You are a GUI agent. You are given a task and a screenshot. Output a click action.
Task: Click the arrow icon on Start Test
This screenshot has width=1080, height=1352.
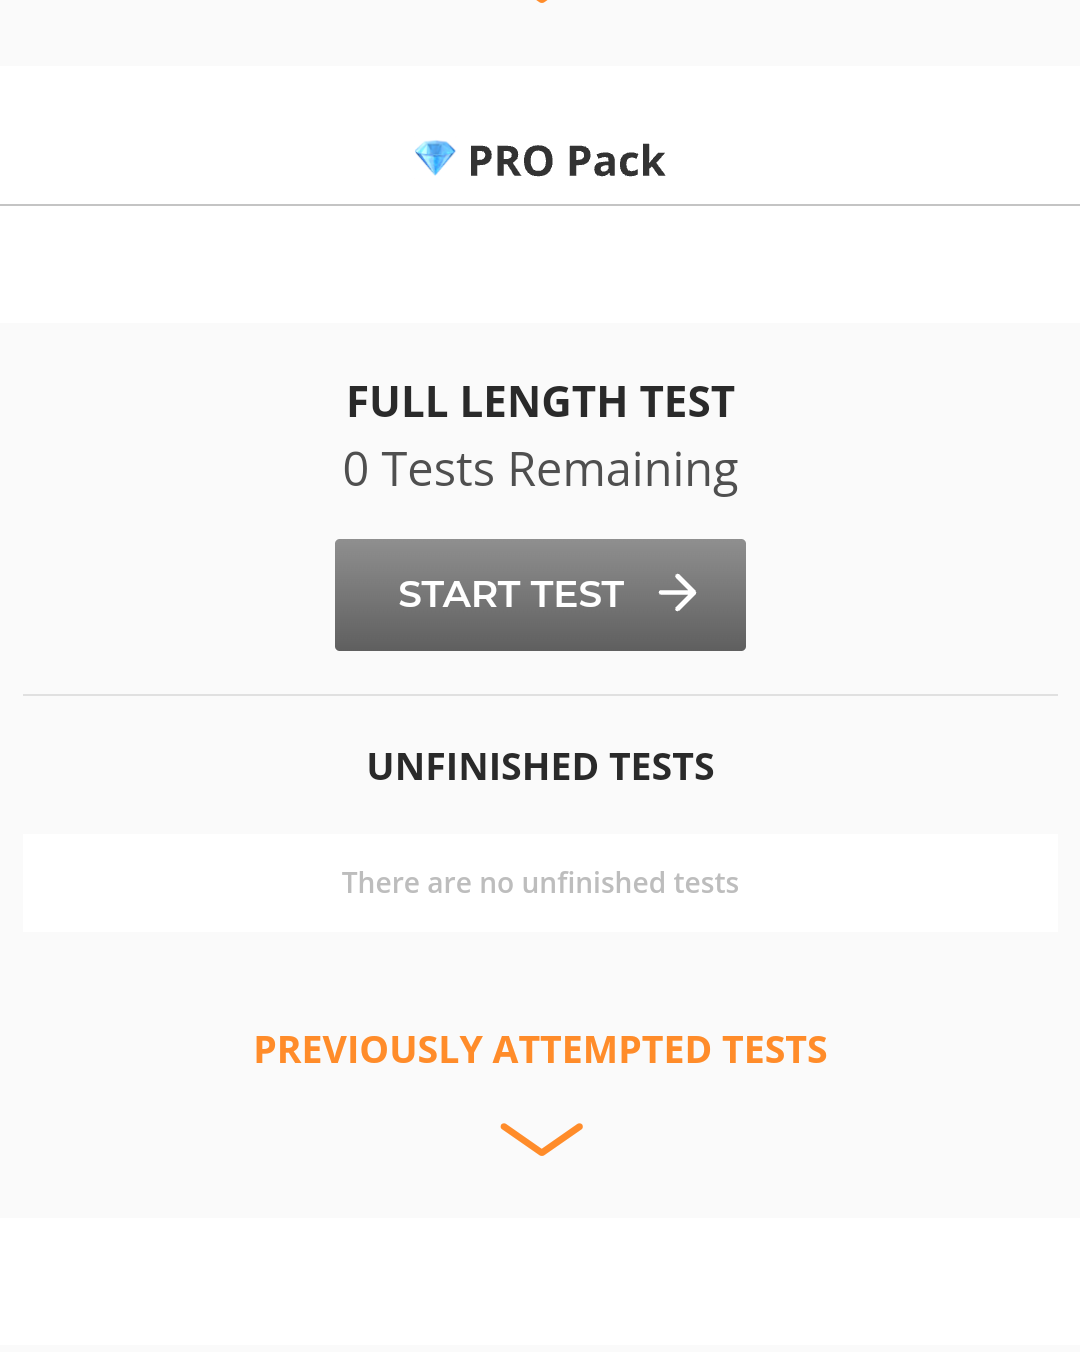tap(677, 593)
